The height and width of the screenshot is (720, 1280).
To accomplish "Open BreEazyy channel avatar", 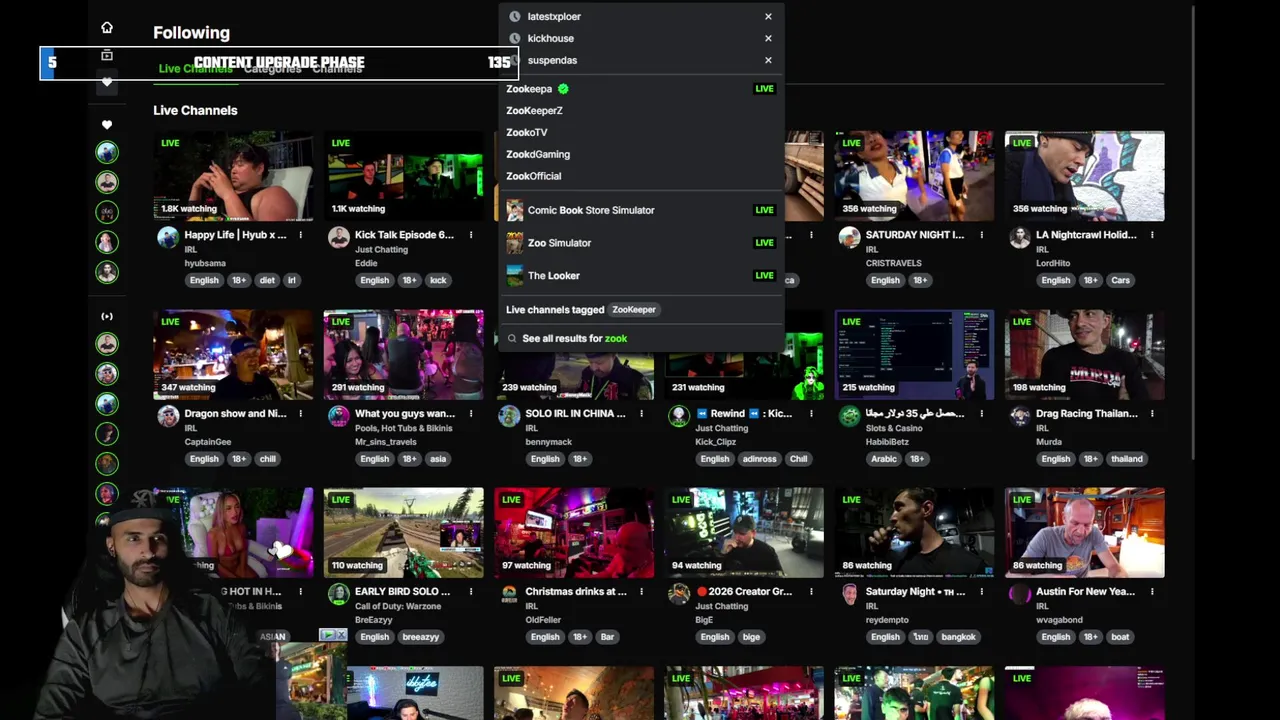I will click(x=339, y=593).
